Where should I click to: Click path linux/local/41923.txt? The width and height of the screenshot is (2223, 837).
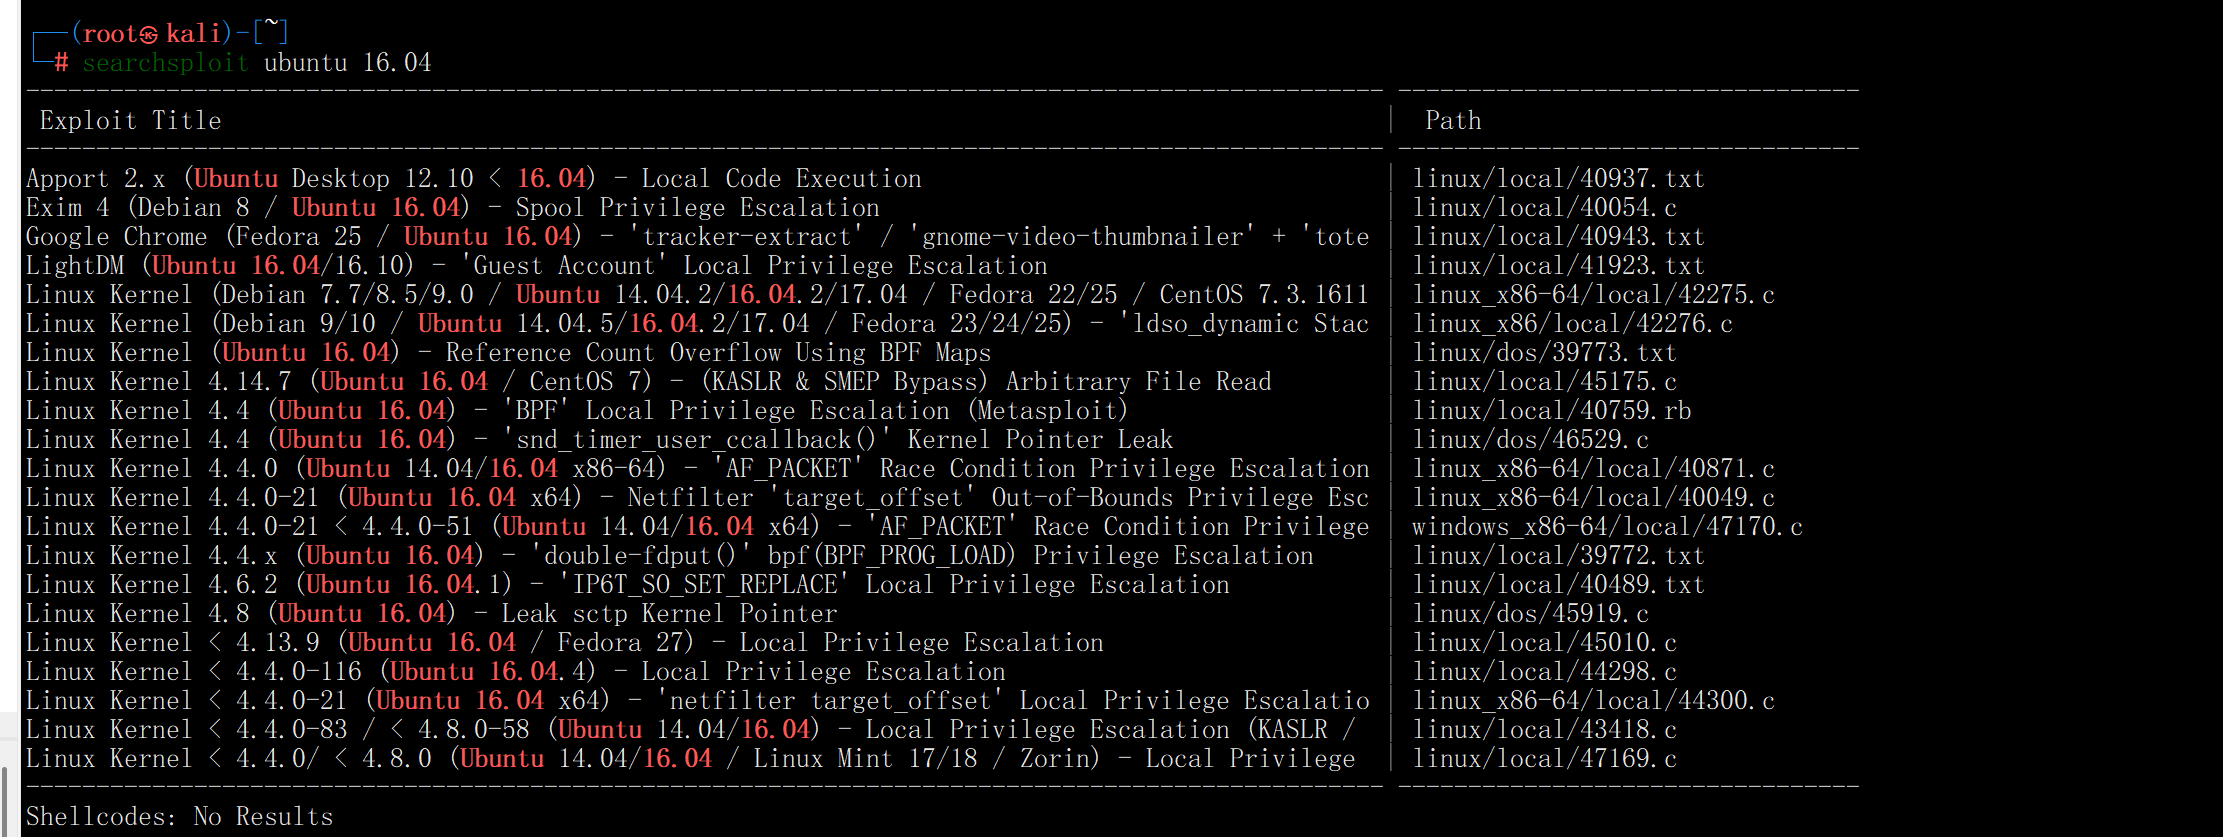click(1558, 266)
